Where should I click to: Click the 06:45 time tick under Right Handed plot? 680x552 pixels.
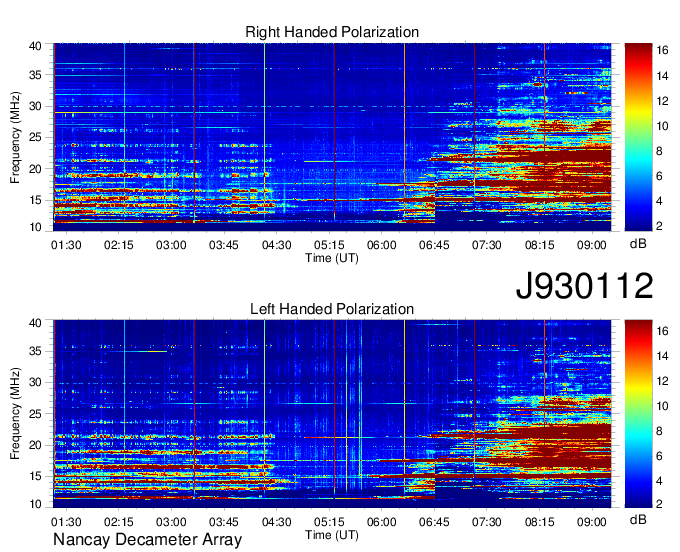(x=434, y=245)
